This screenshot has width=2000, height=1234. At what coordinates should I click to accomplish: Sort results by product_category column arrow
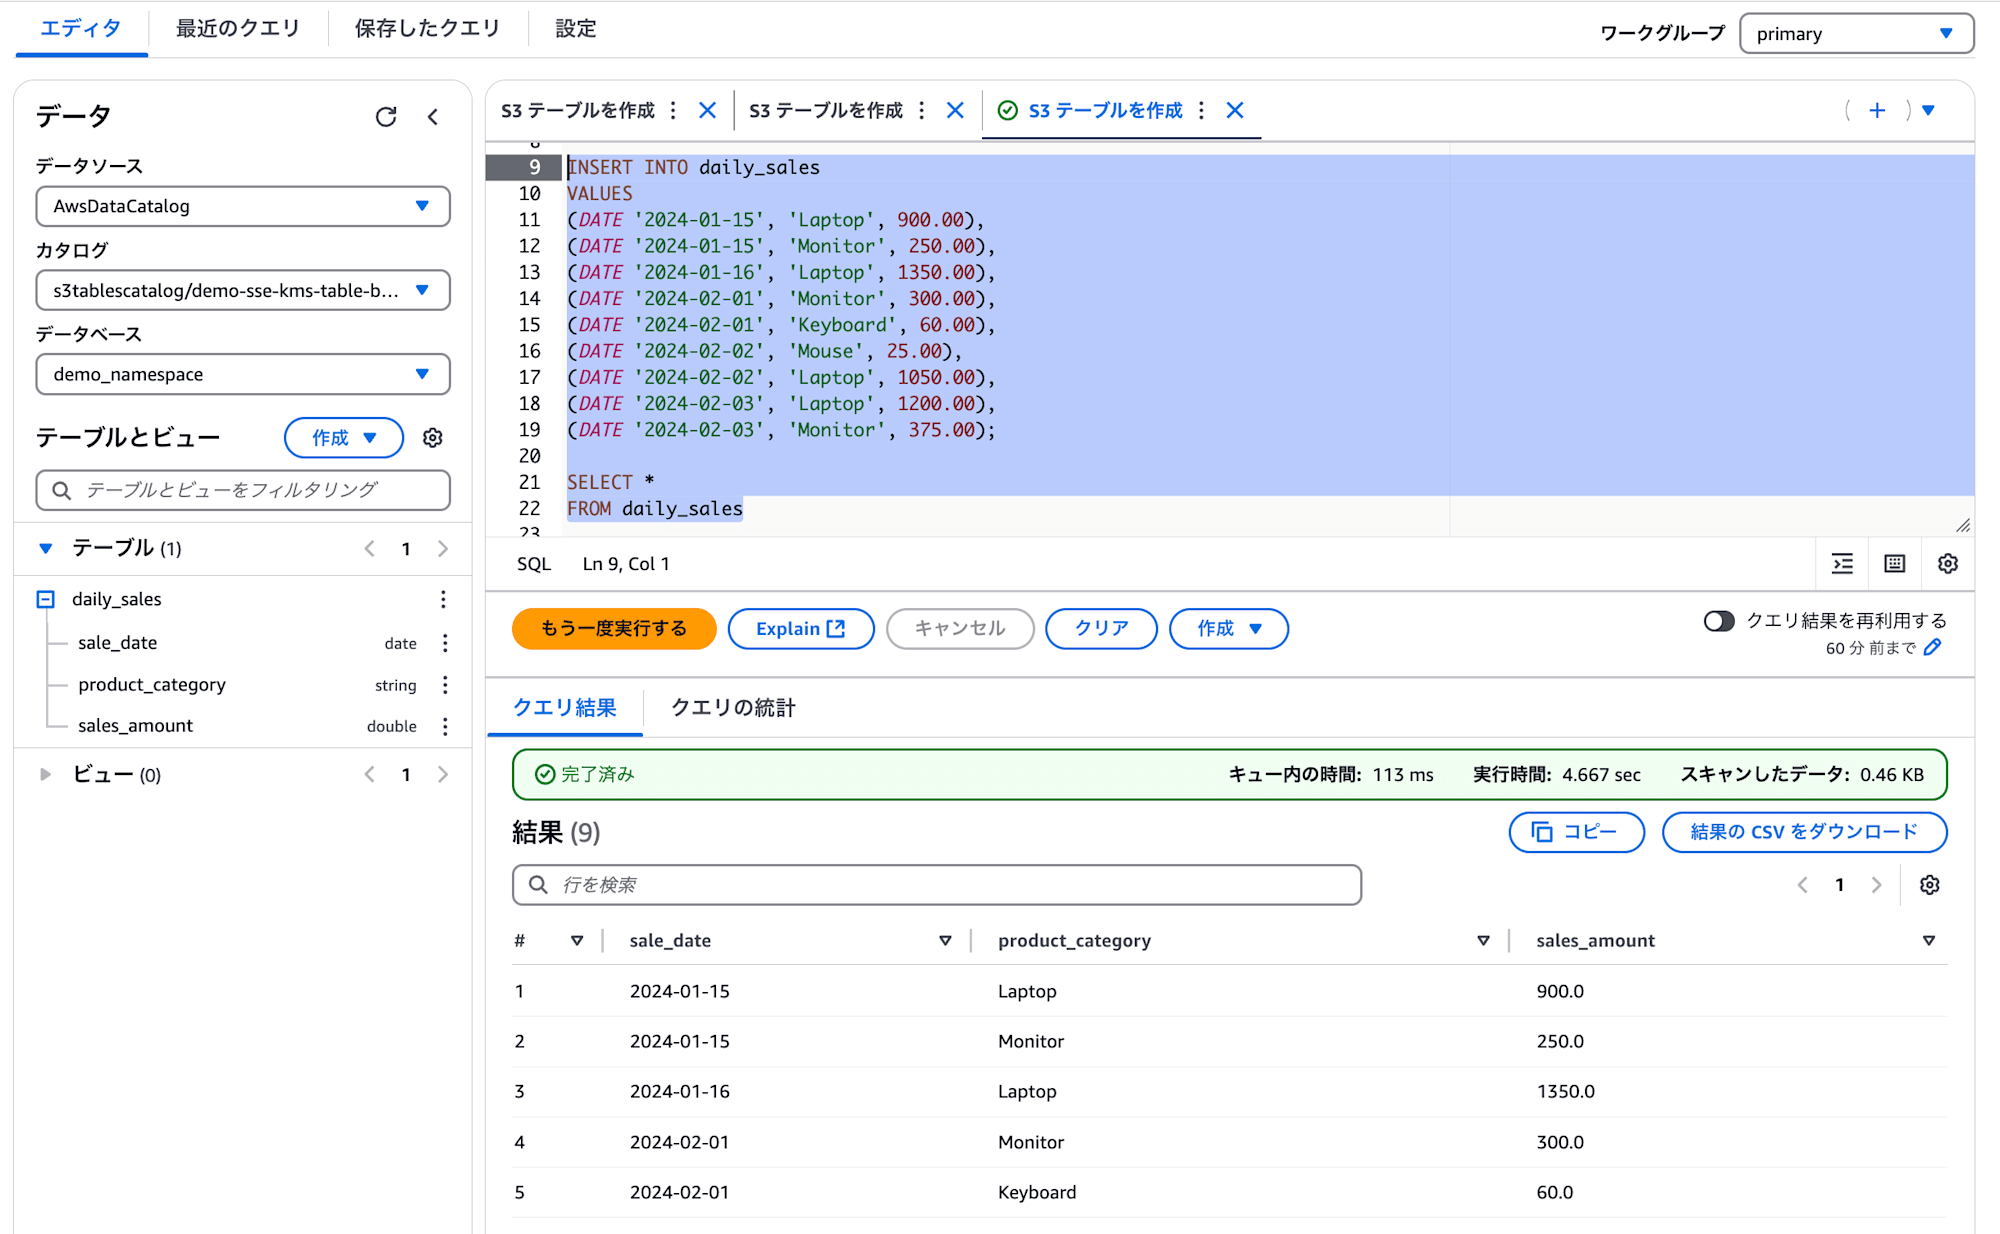click(1483, 941)
